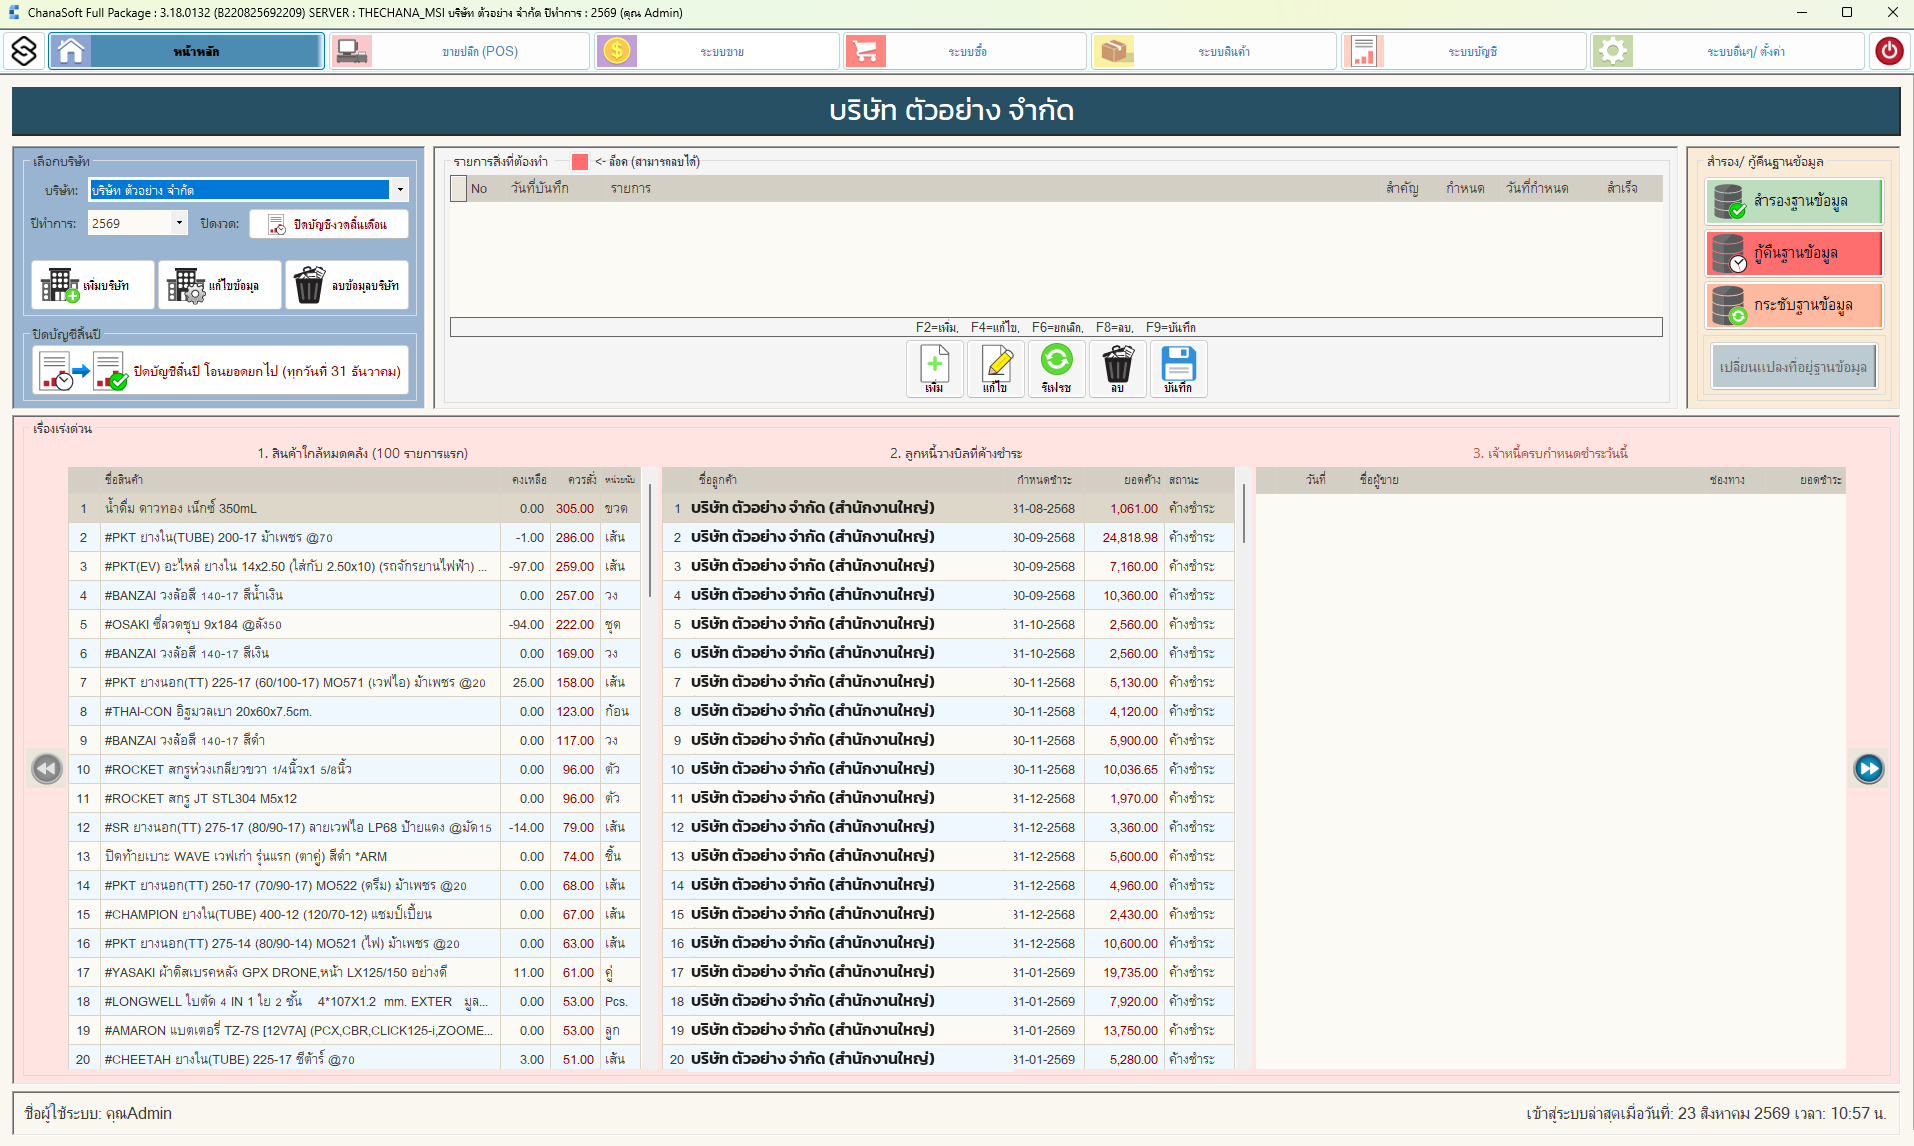Select debtor row with balance 24,818.98
The width and height of the screenshot is (1914, 1146).
tap(948, 537)
